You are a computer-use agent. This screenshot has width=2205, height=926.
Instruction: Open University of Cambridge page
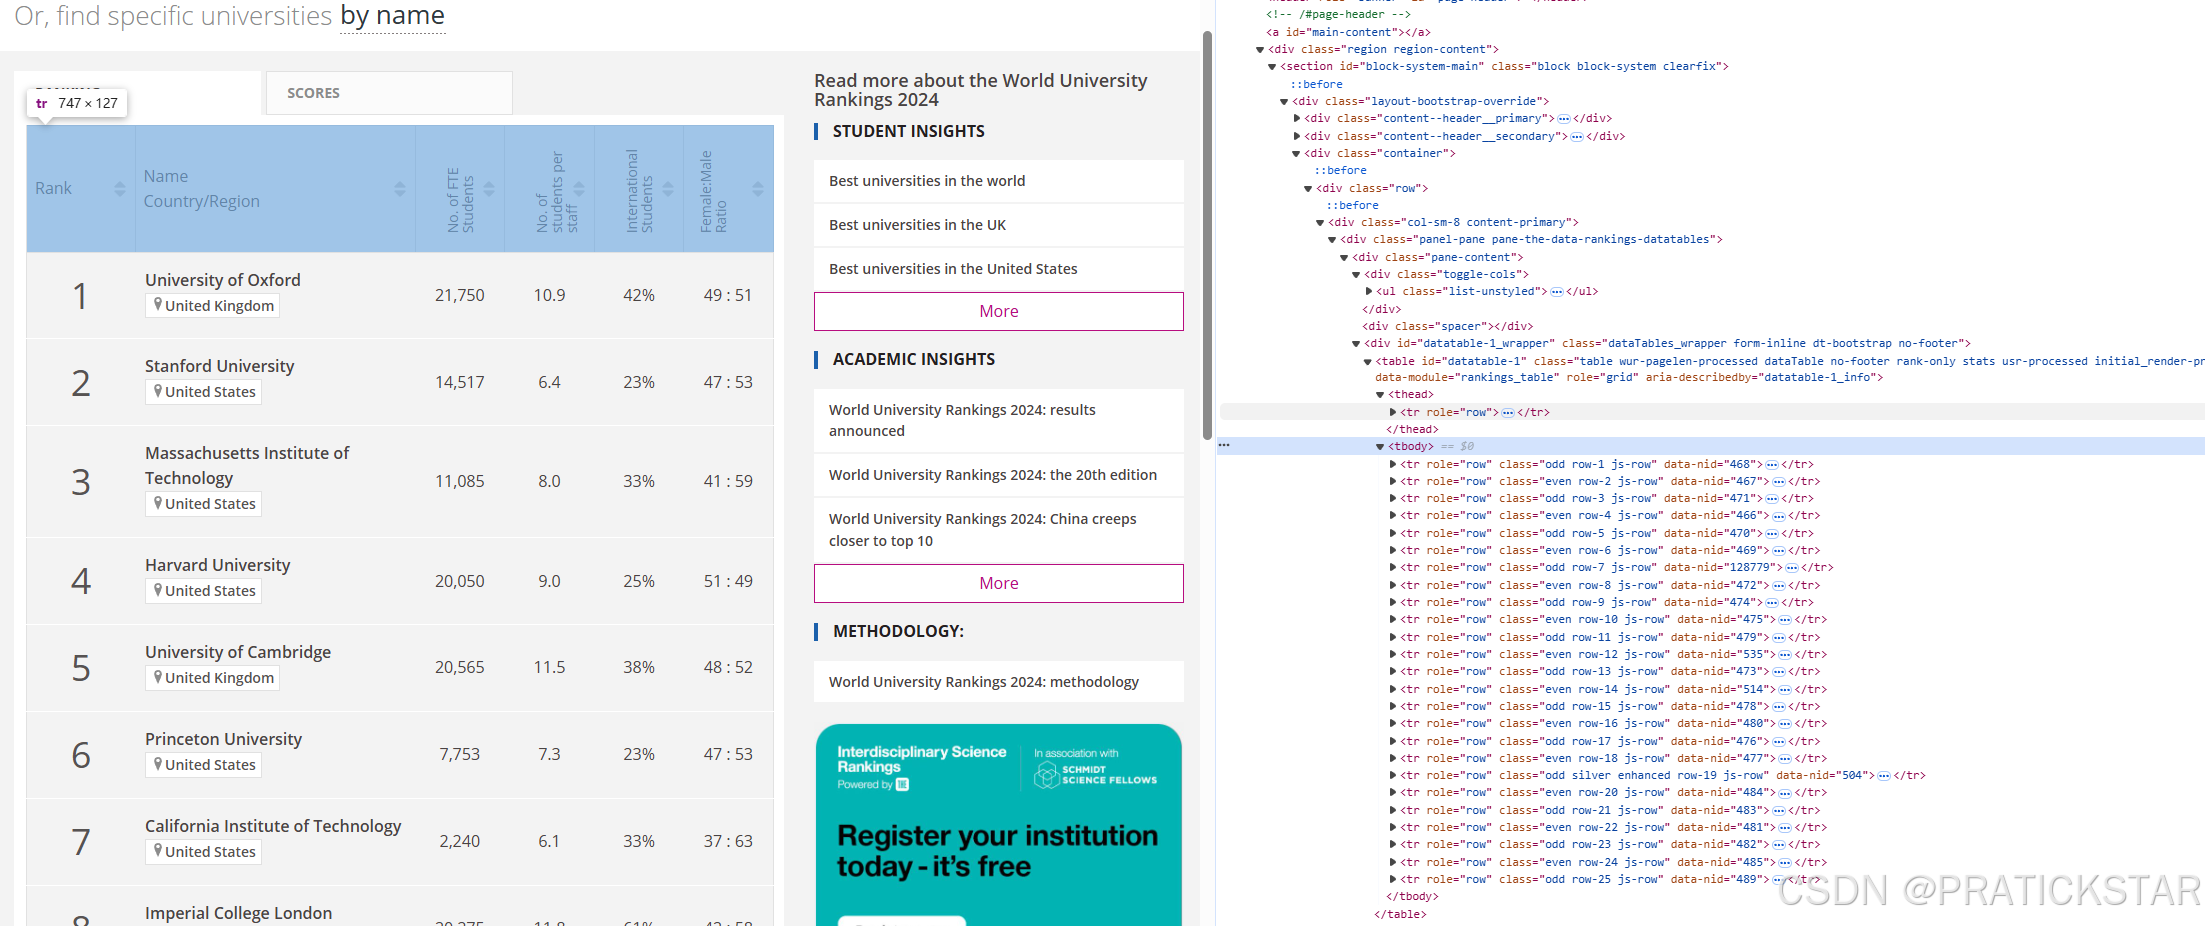coord(238,652)
